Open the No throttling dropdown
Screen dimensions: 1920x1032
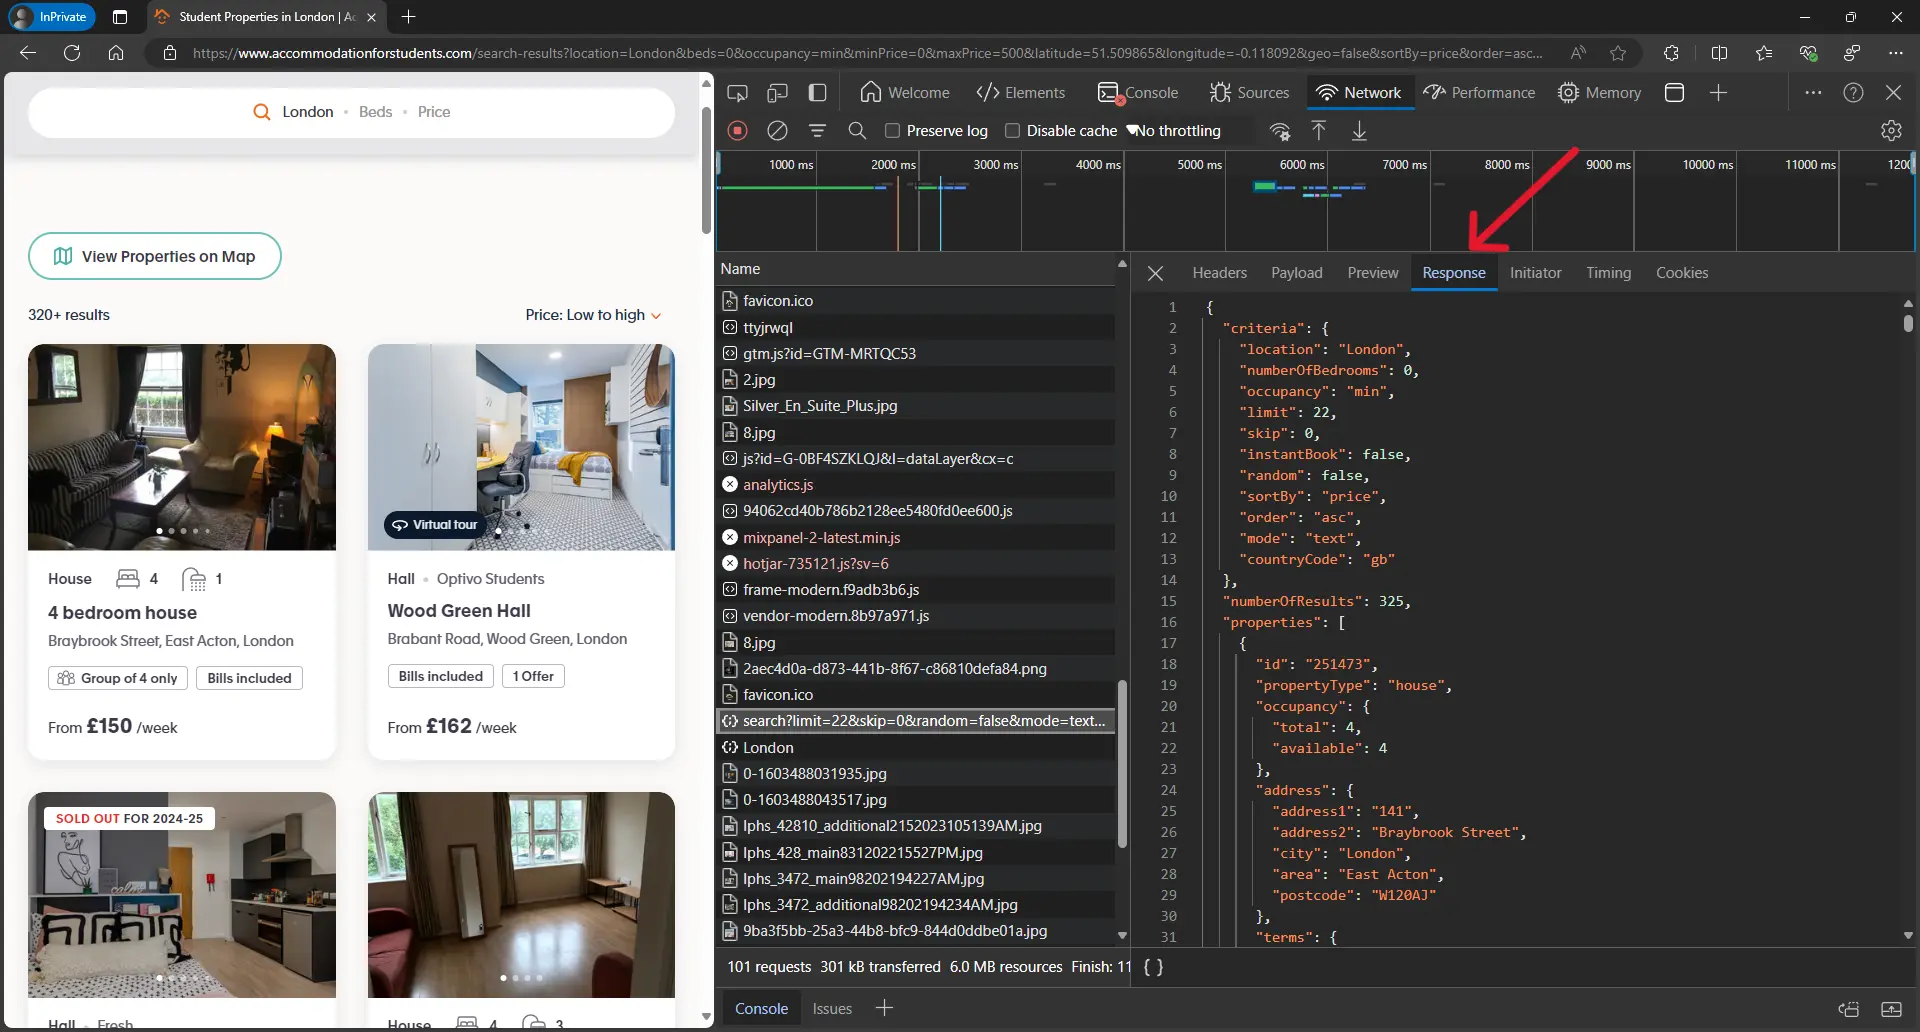pyautogui.click(x=1180, y=131)
